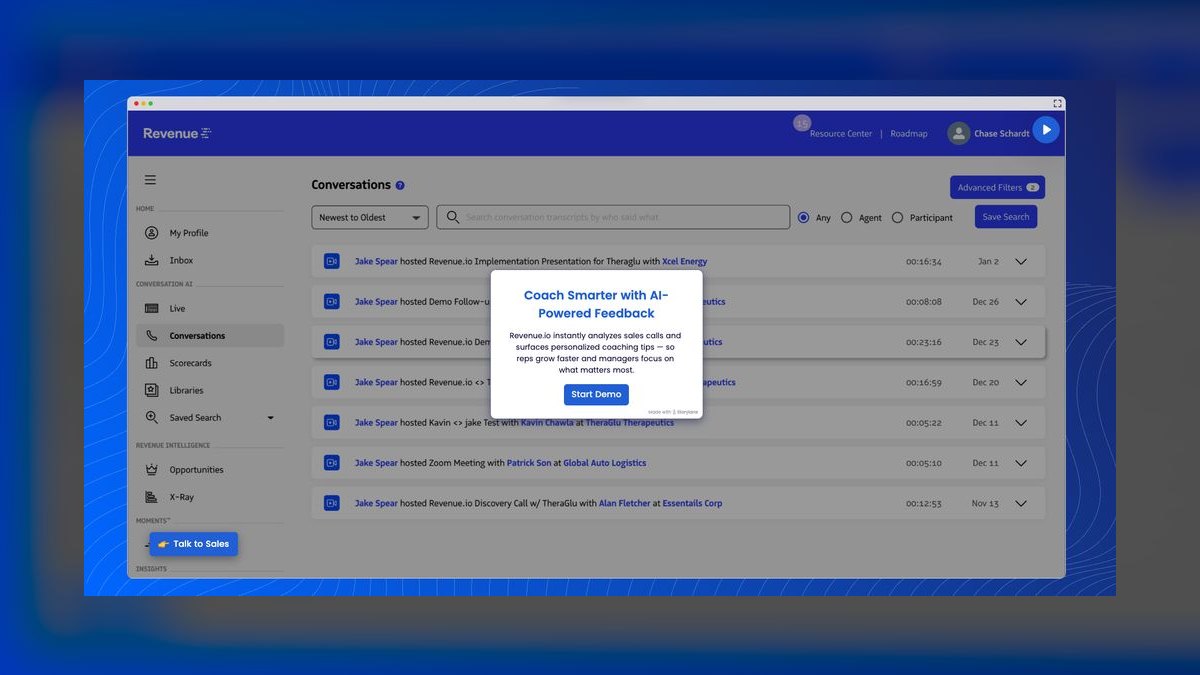
Task: Select the Participant radio button
Action: pyautogui.click(x=897, y=217)
